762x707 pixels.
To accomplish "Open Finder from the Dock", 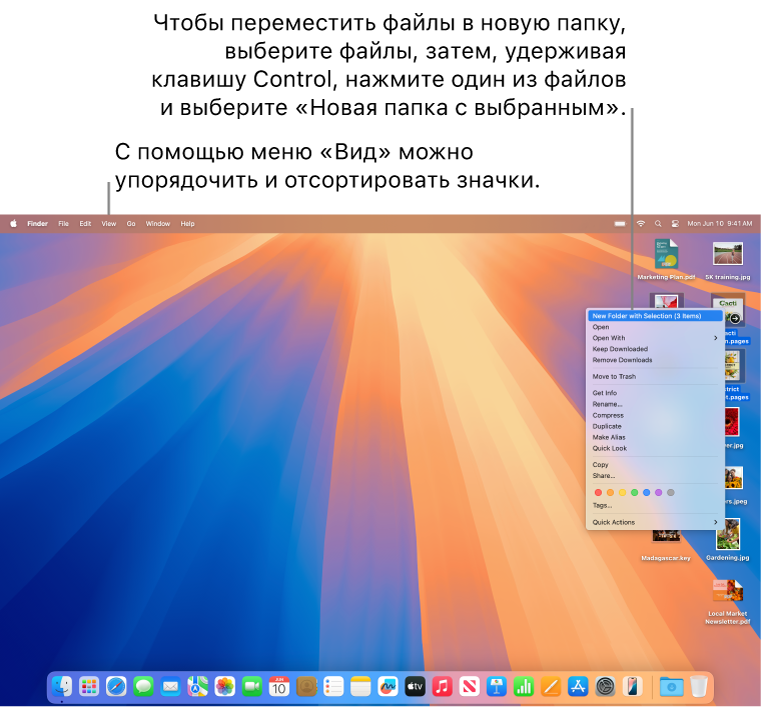I will (x=62, y=687).
